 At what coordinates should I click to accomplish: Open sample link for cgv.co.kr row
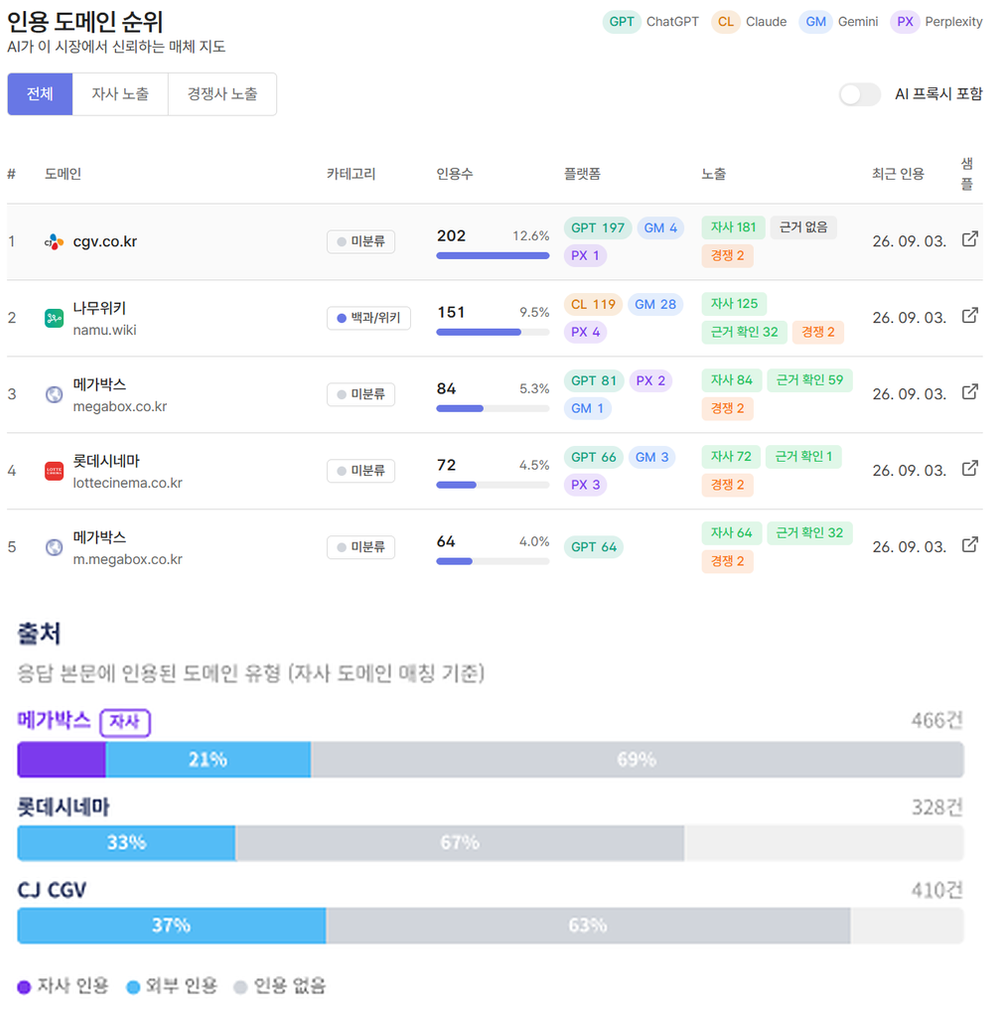point(969,239)
